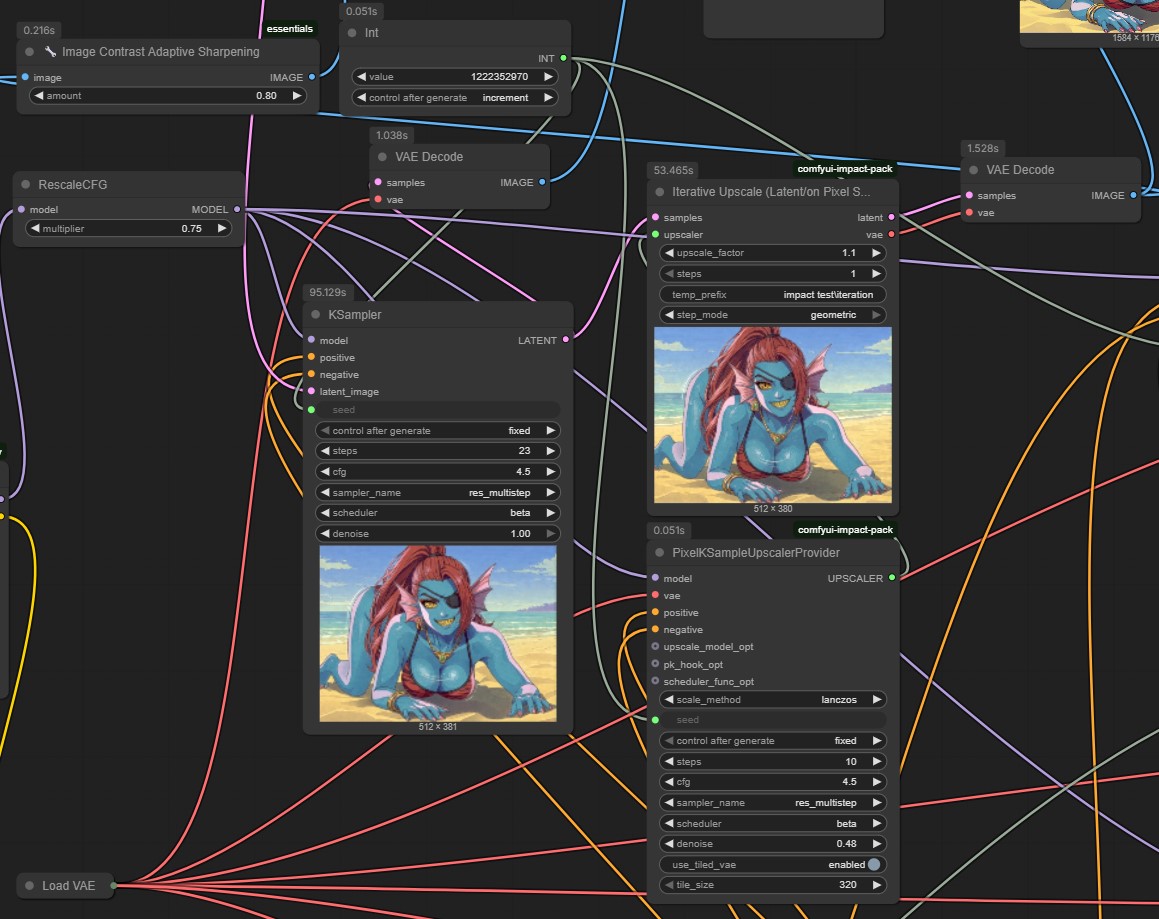Open the step_mode geometric dropdown
Screen dimensions: 1159x919
[773, 315]
